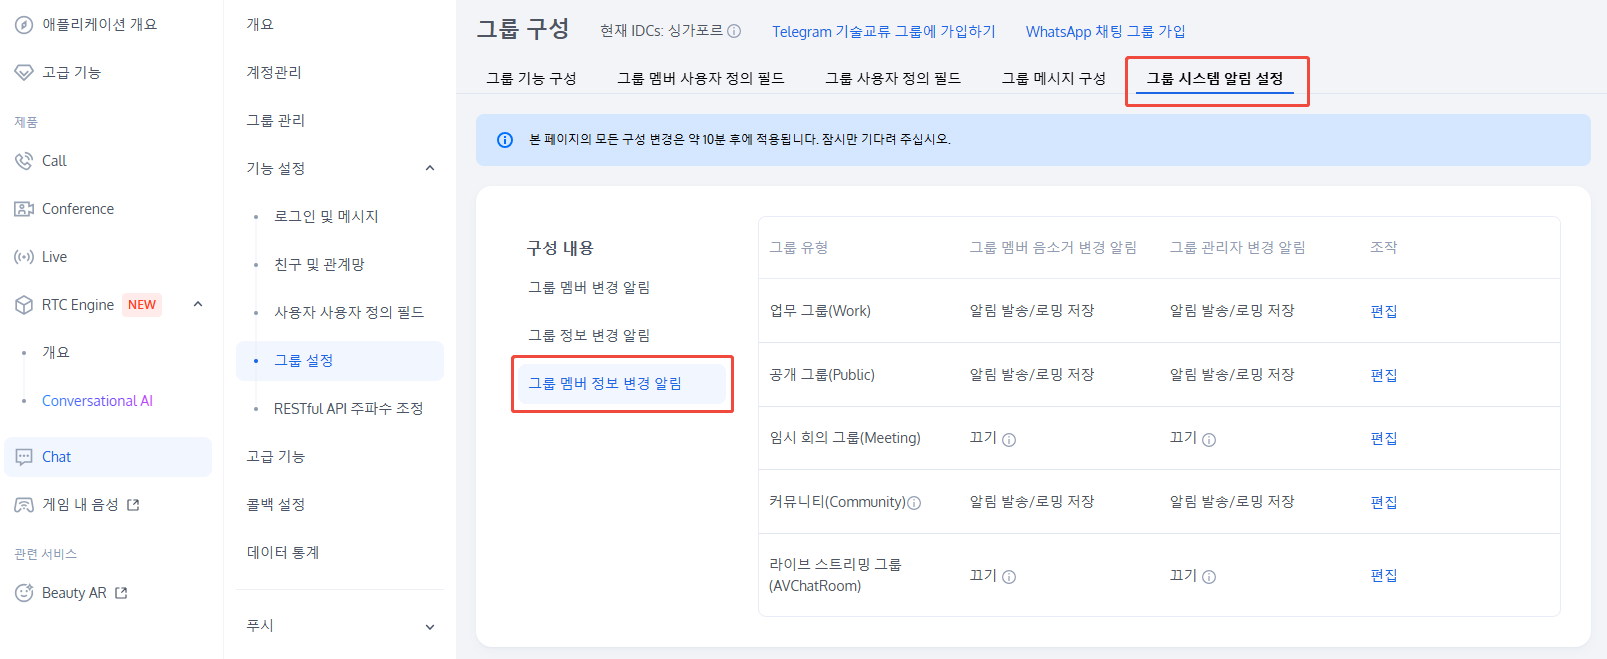Expand the 푸시 section chevron
Viewport: 1607px width, 659px height.
(430, 627)
